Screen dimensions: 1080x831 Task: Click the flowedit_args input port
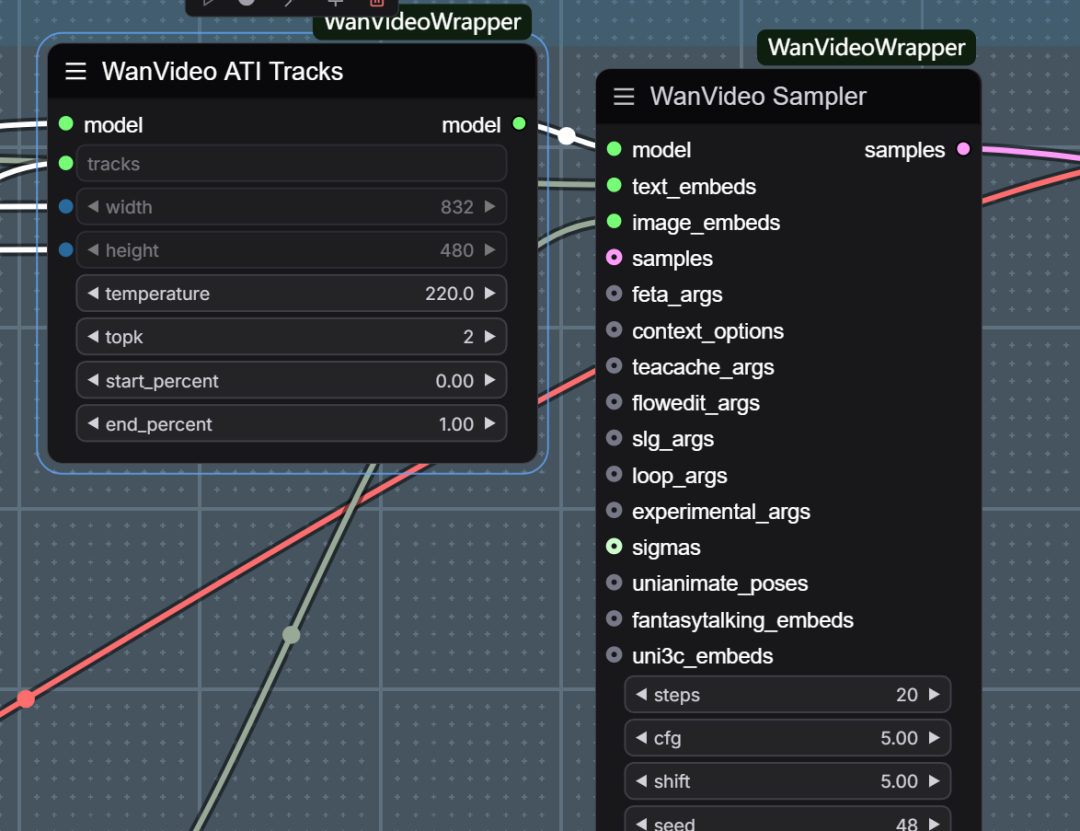614,402
